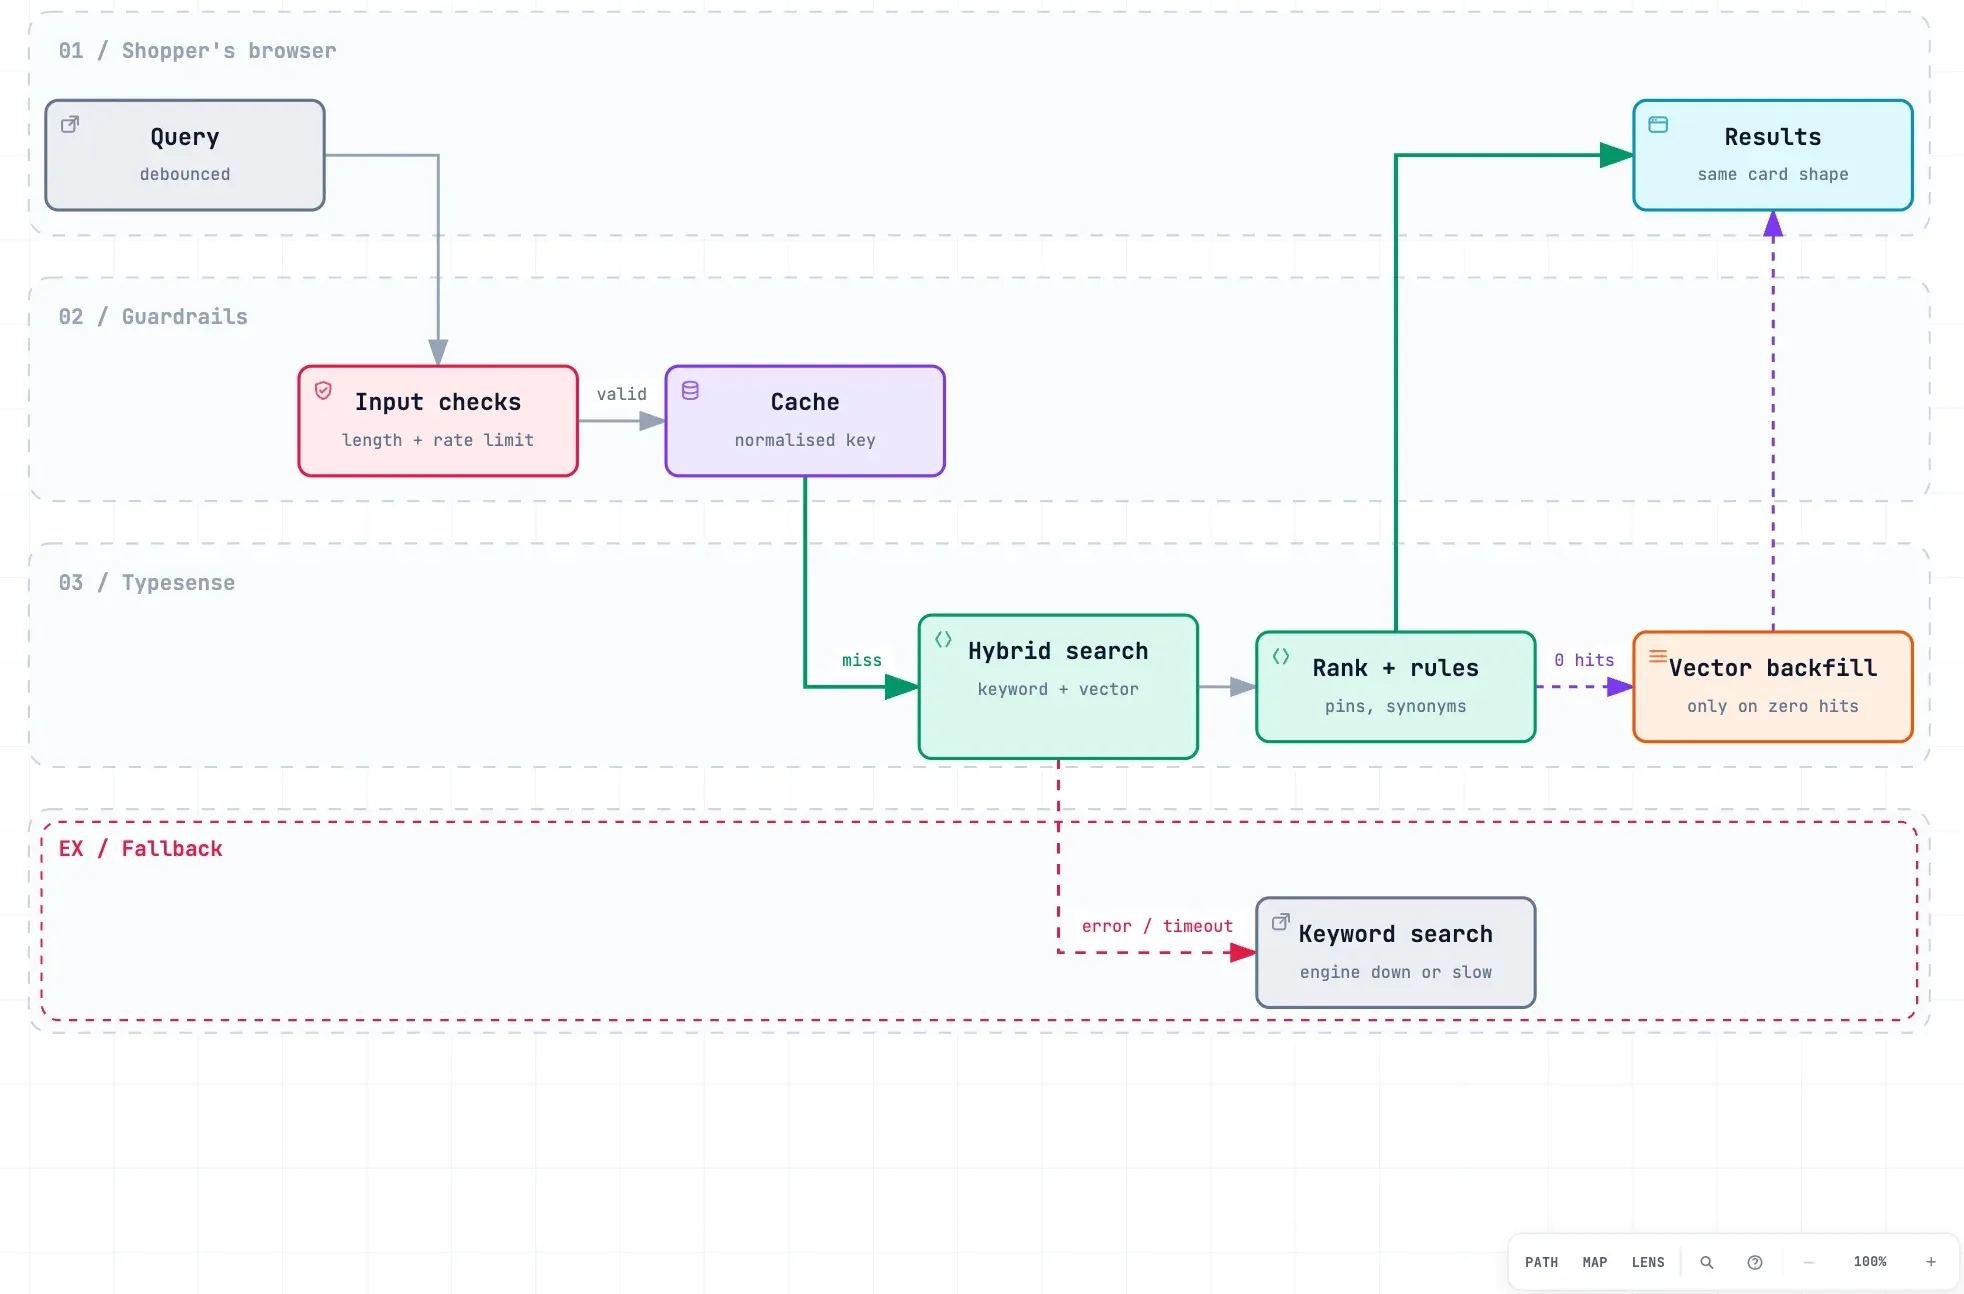Click the 'error / timeout' edge label
The width and height of the screenshot is (1964, 1294).
click(1157, 926)
